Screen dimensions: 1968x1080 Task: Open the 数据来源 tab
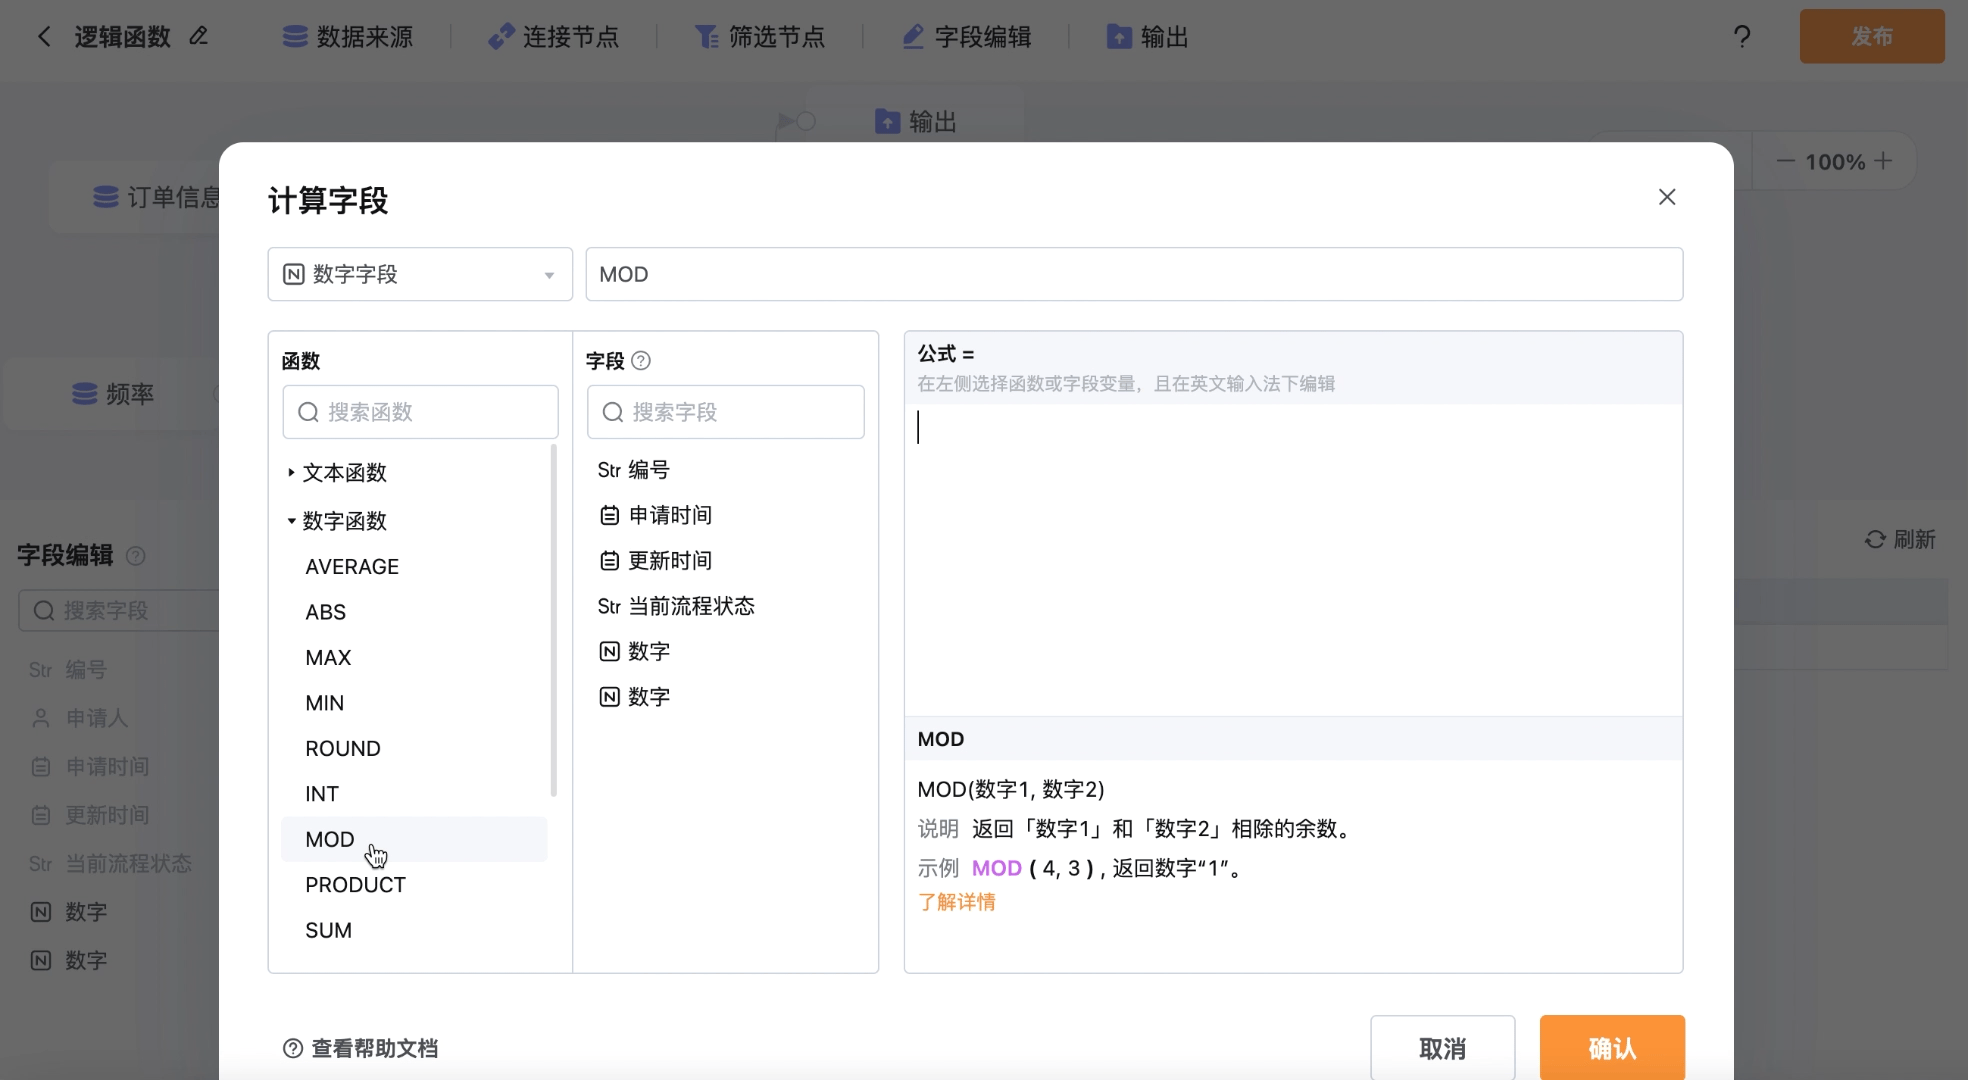[347, 37]
